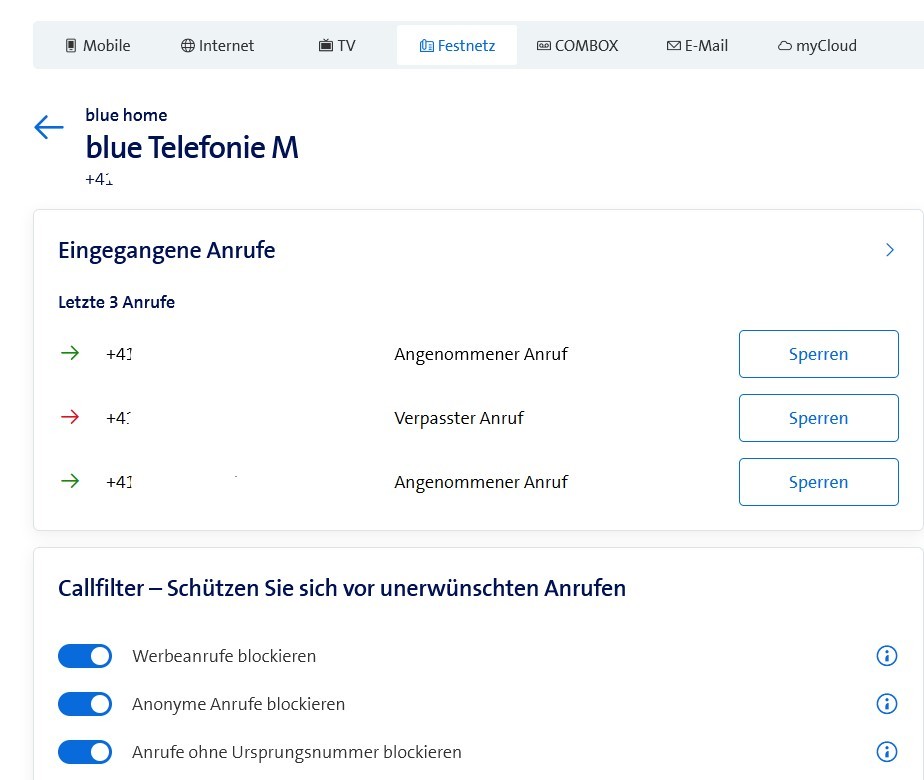Viewport: 924px width, 780px height.
Task: Block the missed call with Sperren
Action: coord(818,418)
